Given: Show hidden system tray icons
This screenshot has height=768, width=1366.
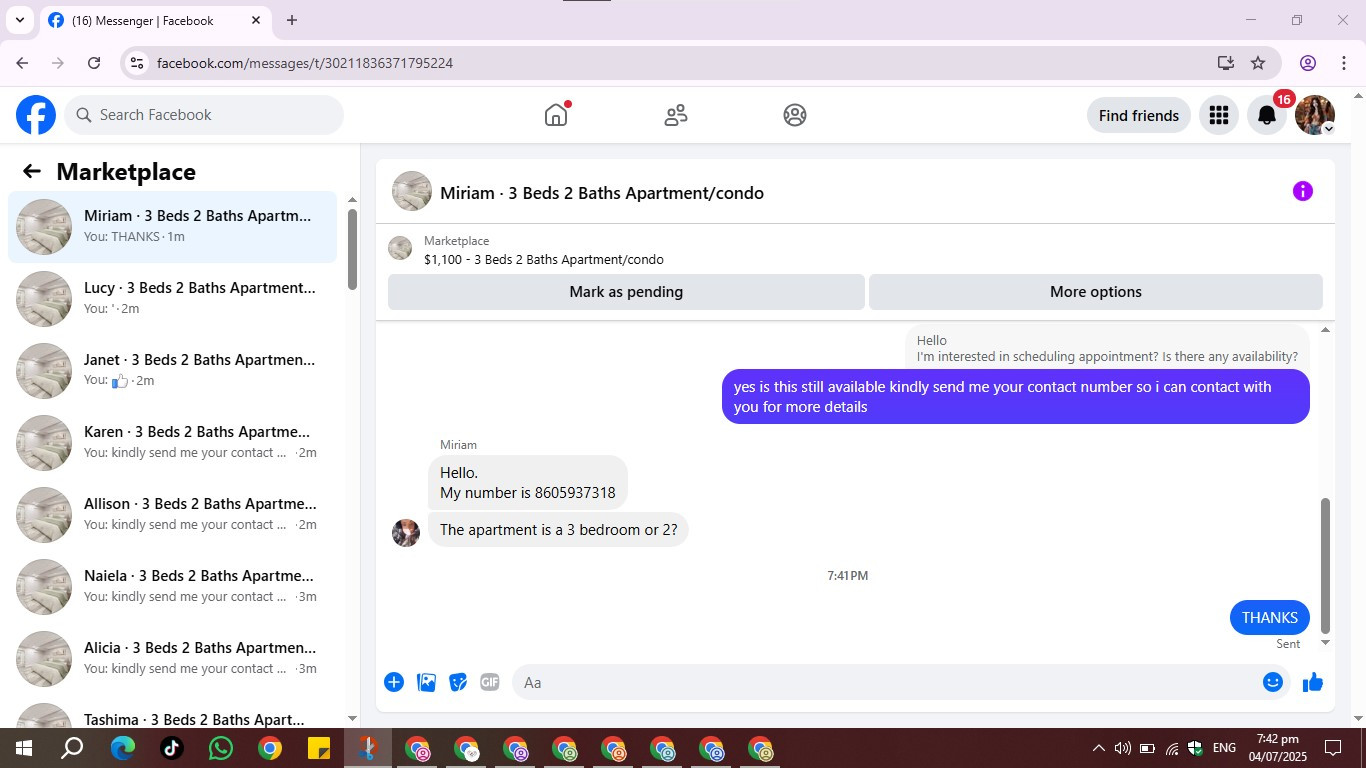Looking at the screenshot, I should (1098, 748).
